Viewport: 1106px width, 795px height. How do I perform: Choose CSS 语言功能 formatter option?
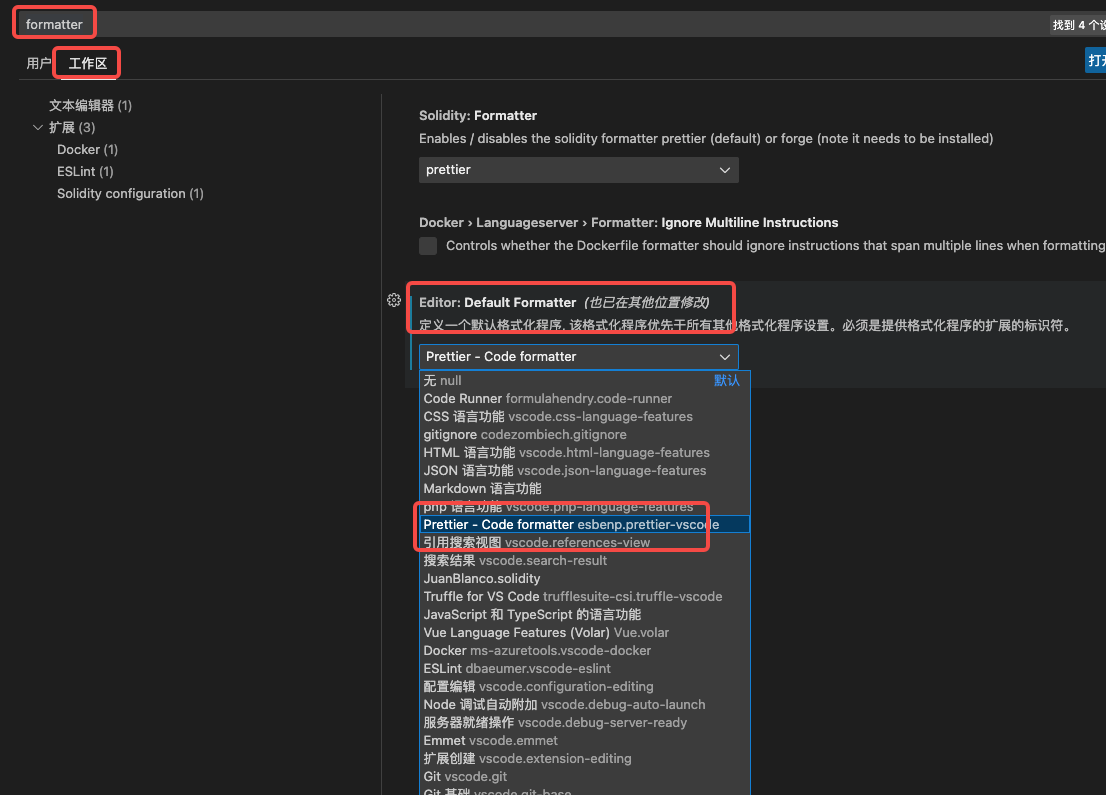(585, 417)
